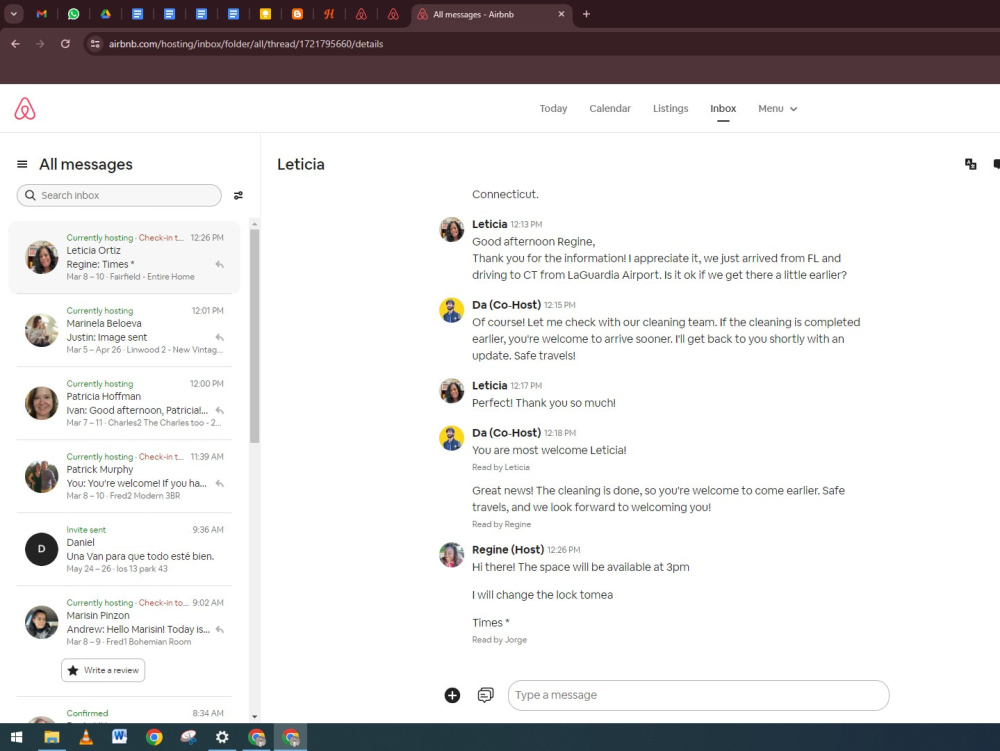Open the Google Keep pinned tab
The width and height of the screenshot is (1000, 751).
[265, 14]
